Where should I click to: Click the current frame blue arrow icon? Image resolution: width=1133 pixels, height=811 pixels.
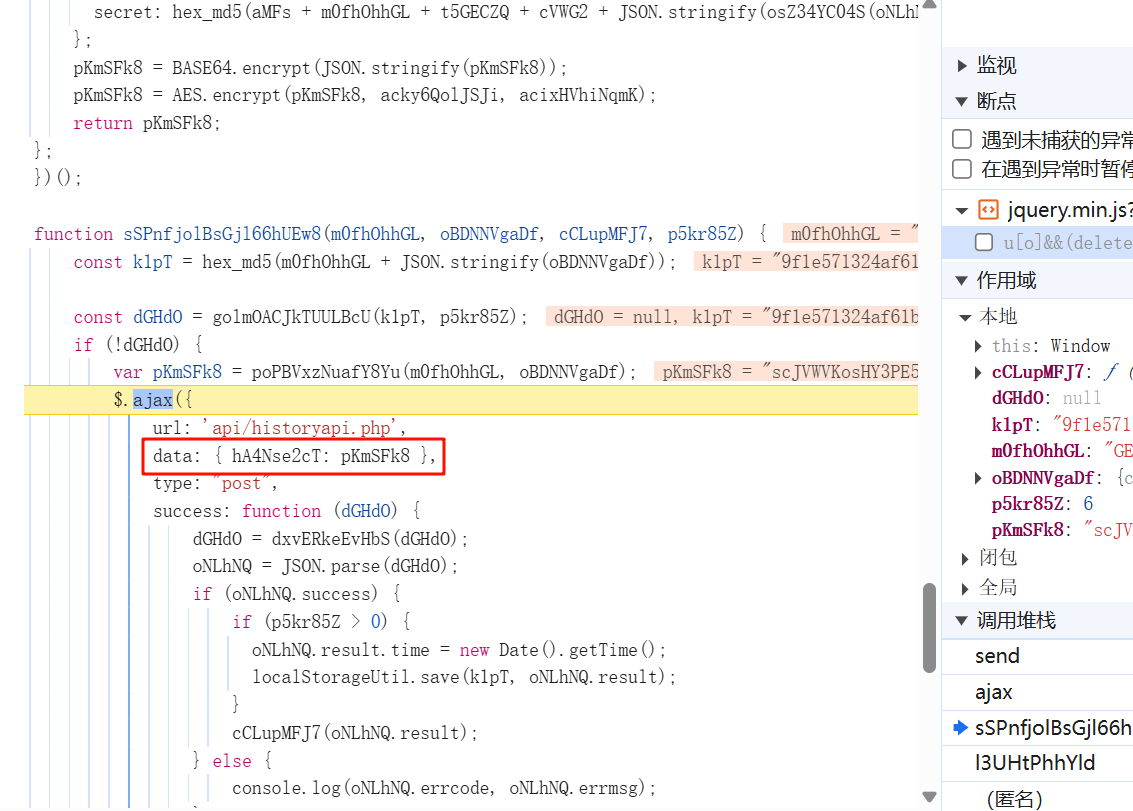coord(960,728)
